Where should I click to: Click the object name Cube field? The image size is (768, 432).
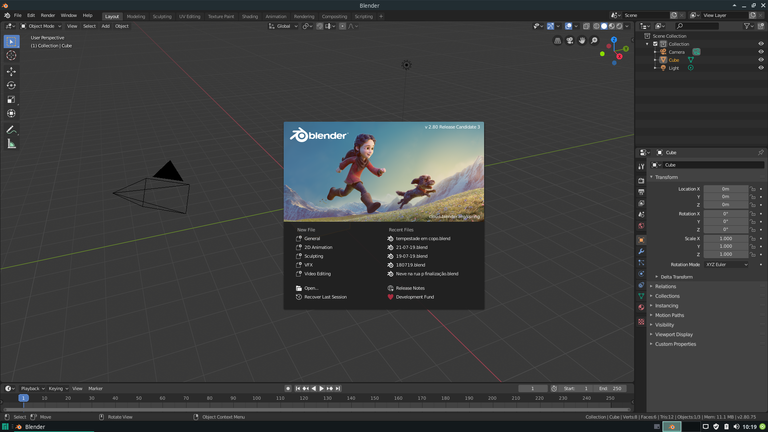(712, 165)
